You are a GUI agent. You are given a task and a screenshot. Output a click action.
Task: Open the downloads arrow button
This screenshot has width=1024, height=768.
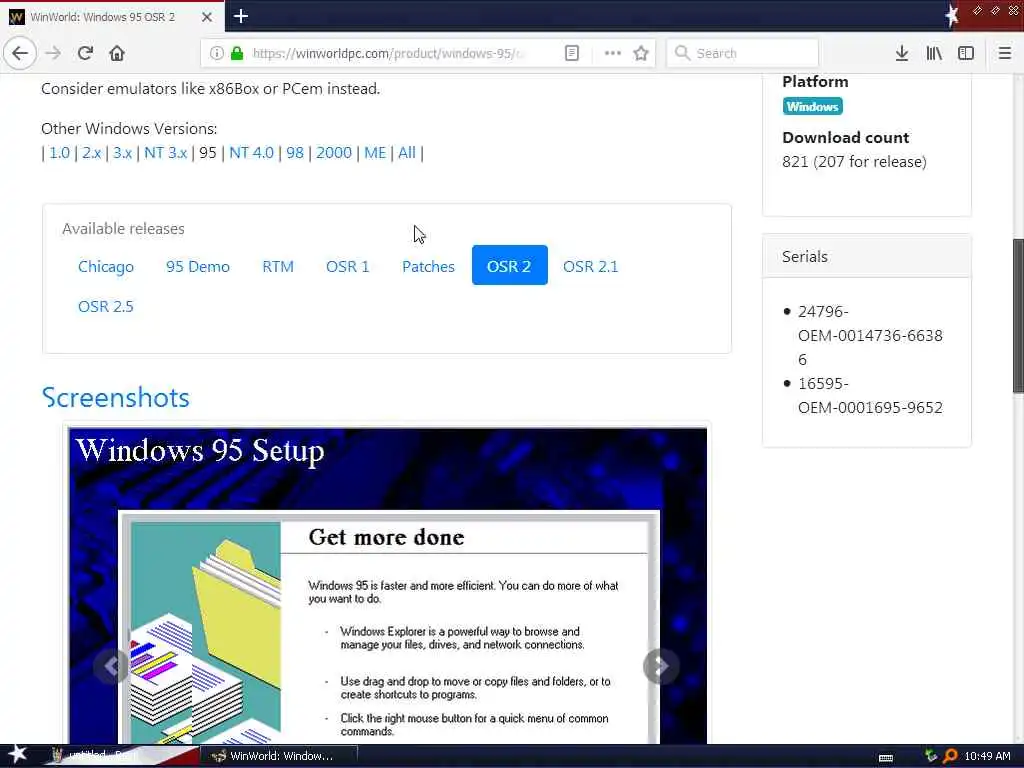tap(901, 53)
